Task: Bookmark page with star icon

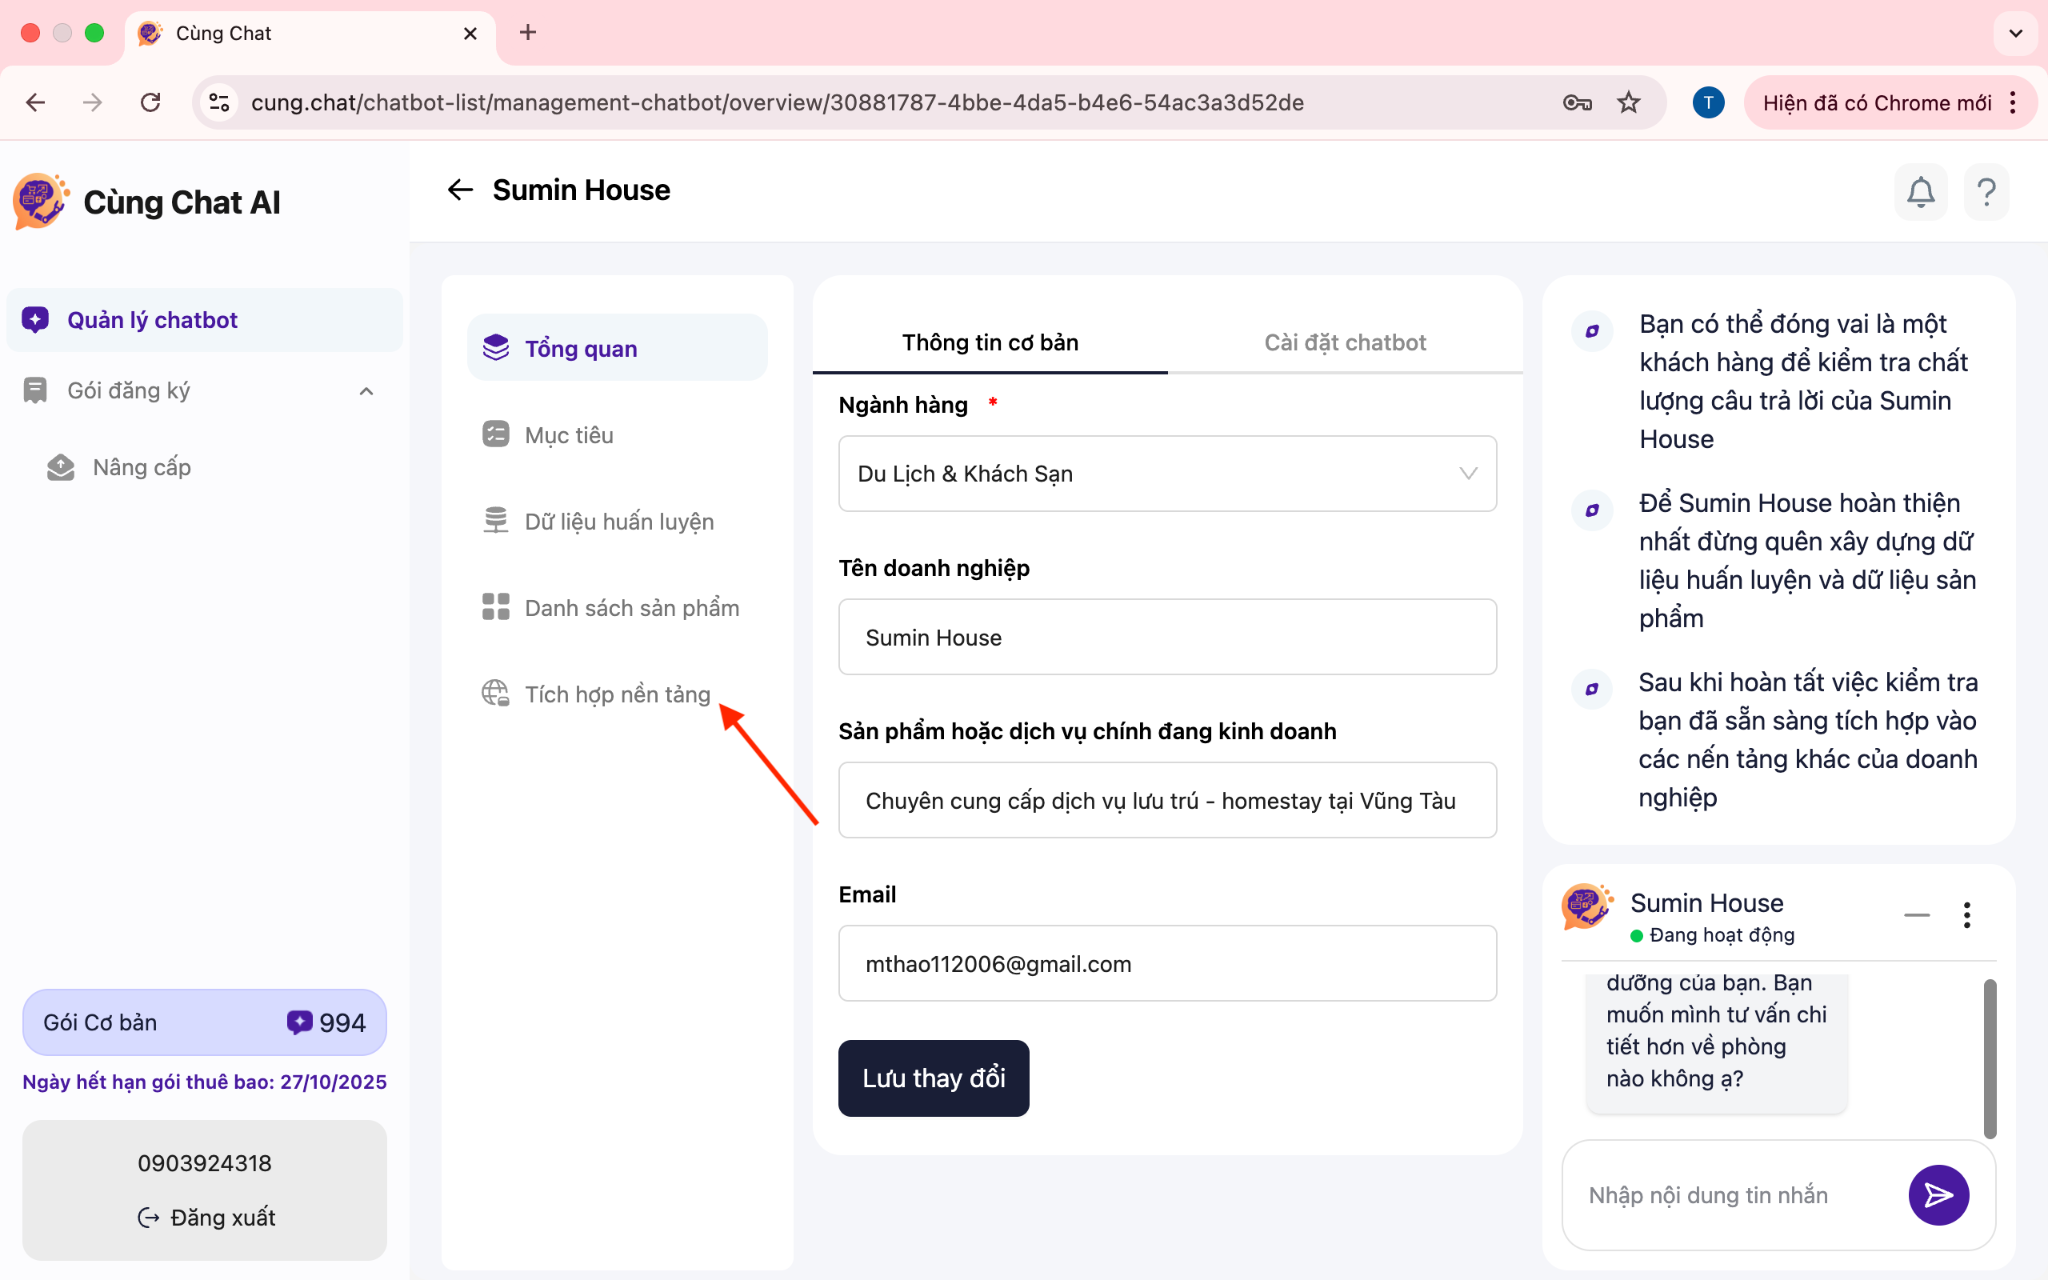Action: [1629, 102]
